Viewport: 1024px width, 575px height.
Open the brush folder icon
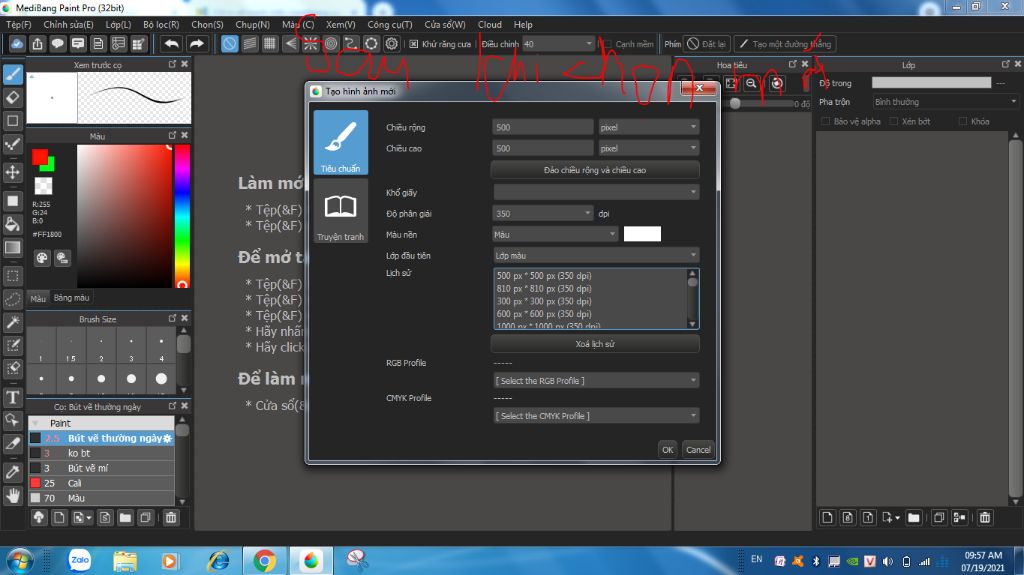click(125, 518)
